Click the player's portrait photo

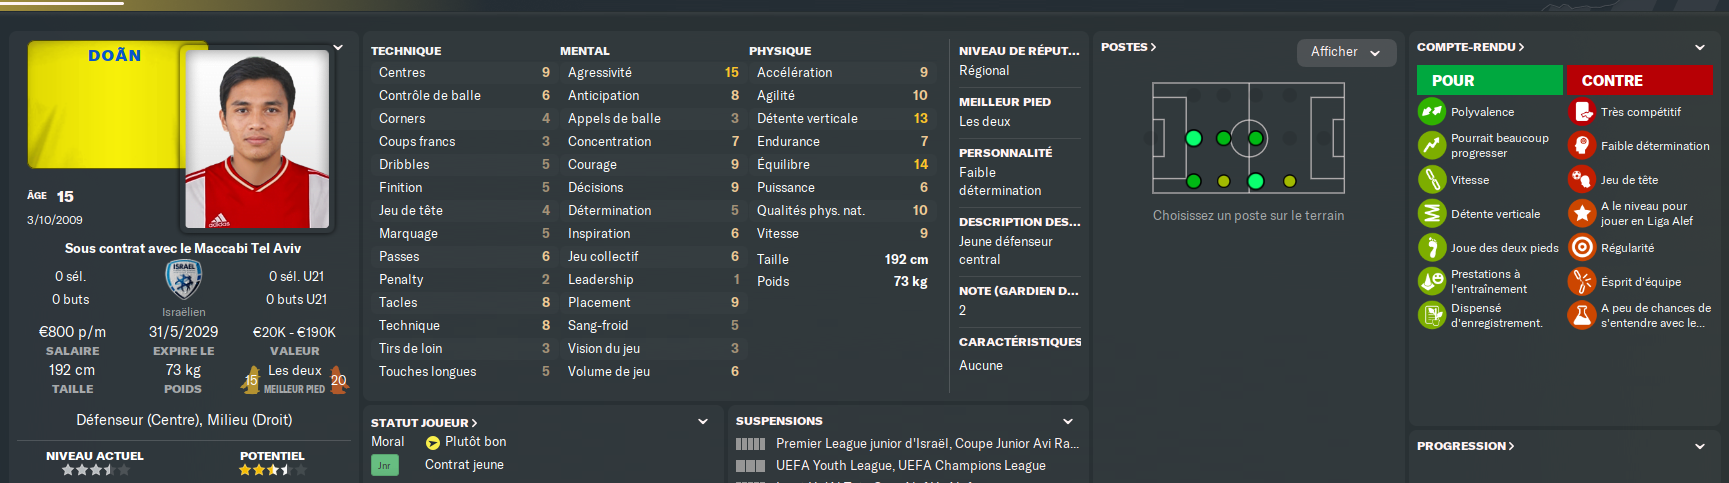pyautogui.click(x=257, y=138)
